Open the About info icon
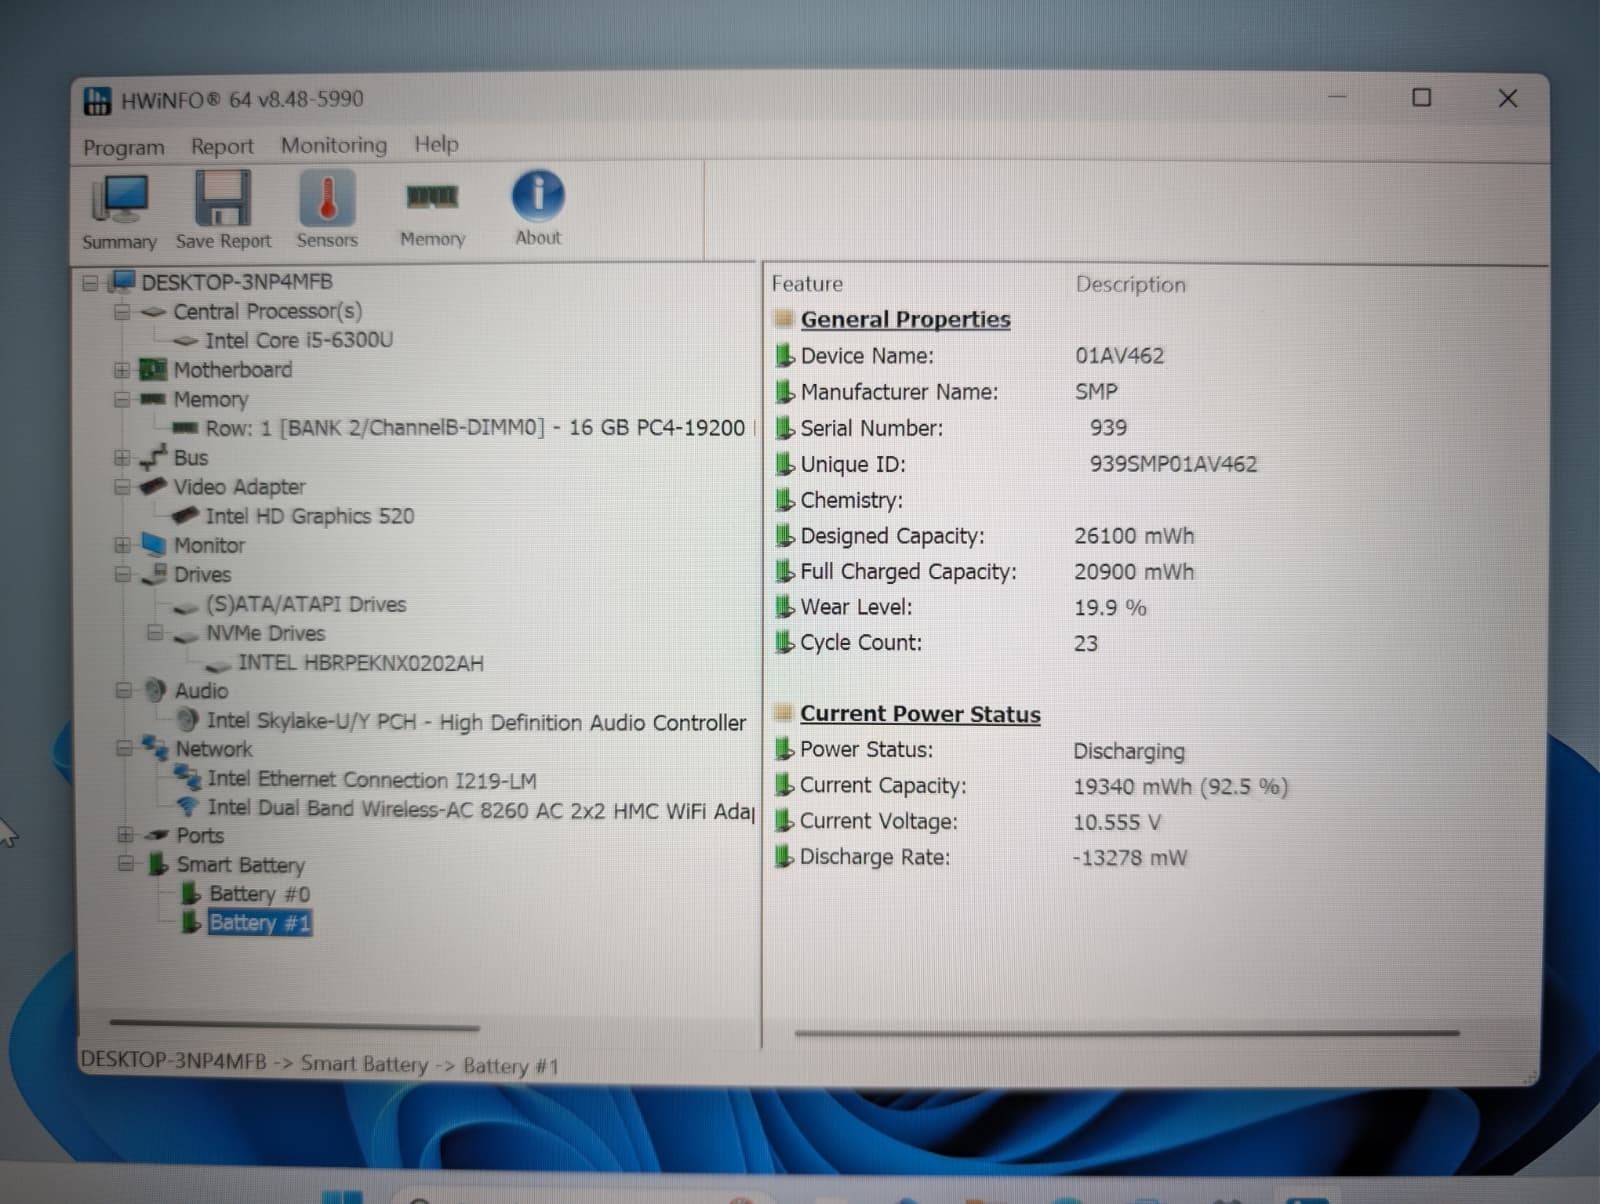 point(538,195)
